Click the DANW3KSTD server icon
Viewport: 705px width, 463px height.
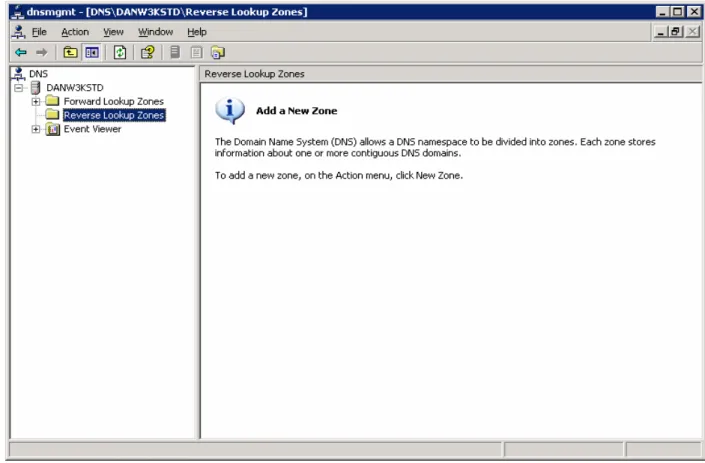tap(35, 88)
